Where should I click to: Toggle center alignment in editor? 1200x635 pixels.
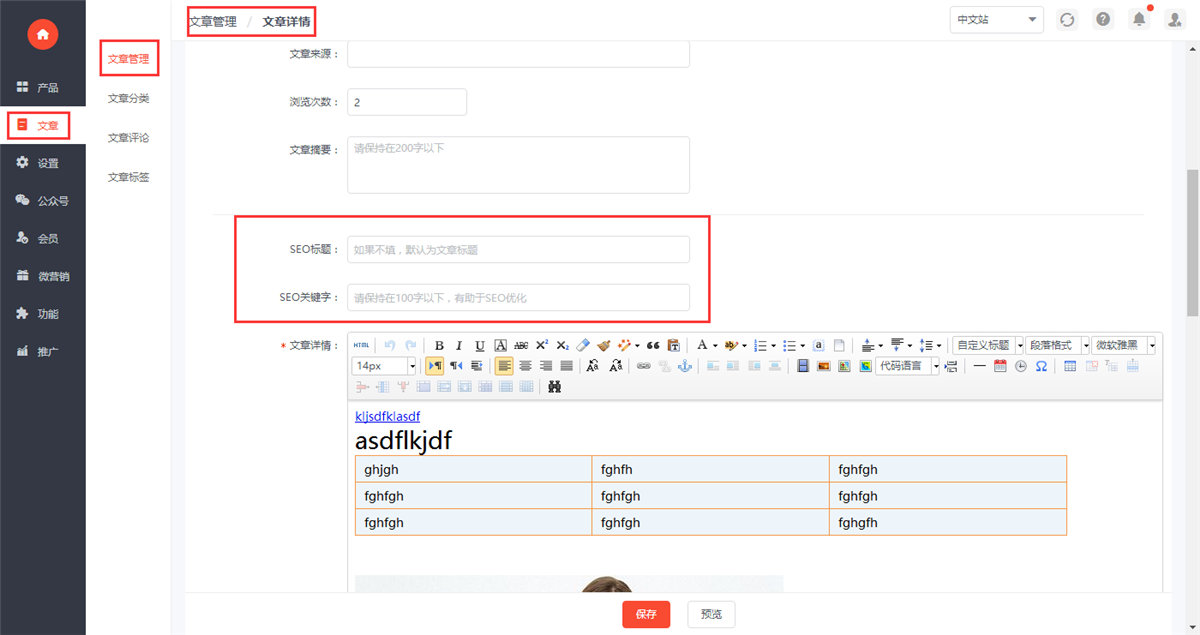coord(525,366)
